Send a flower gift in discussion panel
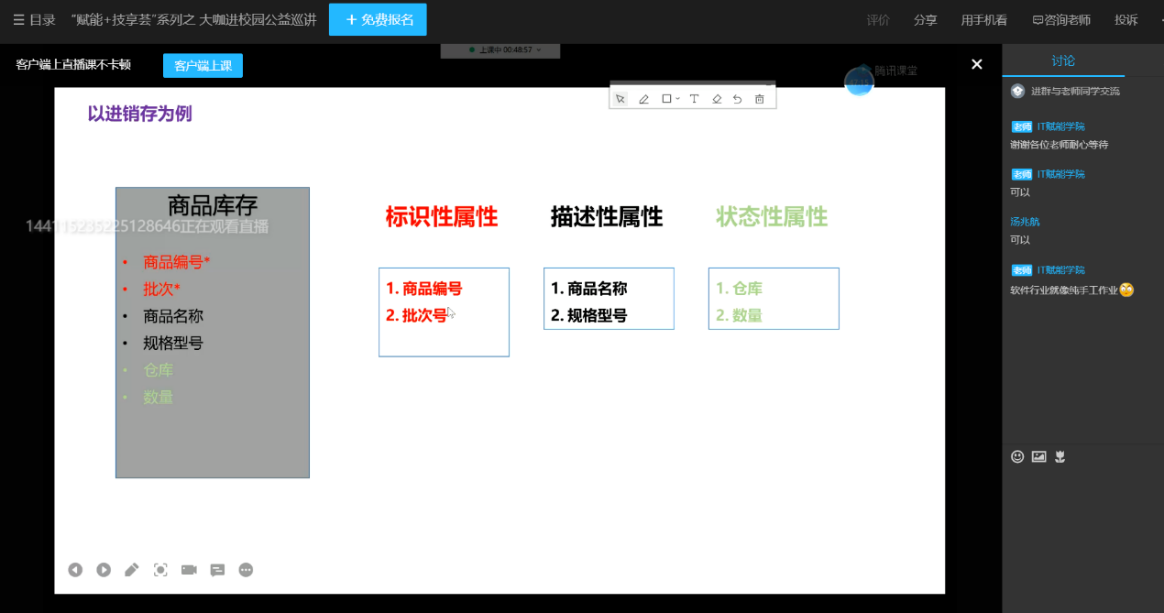This screenshot has width=1164, height=613. (1060, 457)
